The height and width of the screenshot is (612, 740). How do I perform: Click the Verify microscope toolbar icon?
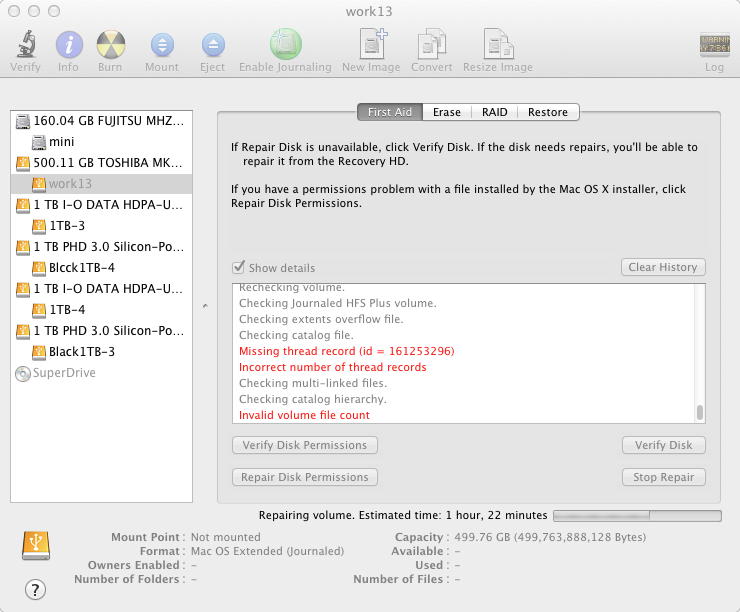tap(26, 44)
